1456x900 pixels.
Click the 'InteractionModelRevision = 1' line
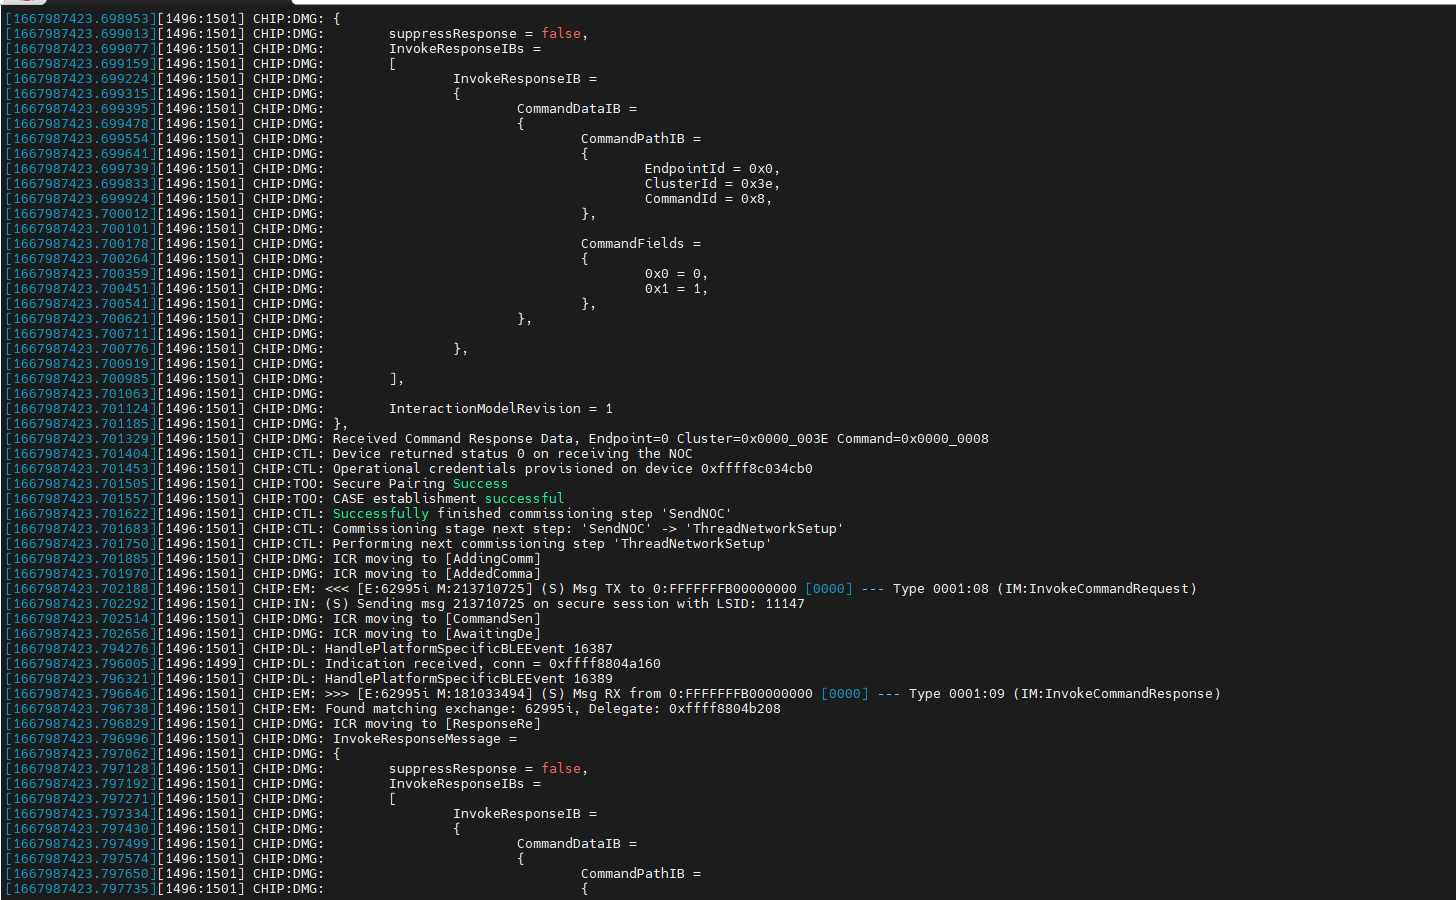coord(501,409)
